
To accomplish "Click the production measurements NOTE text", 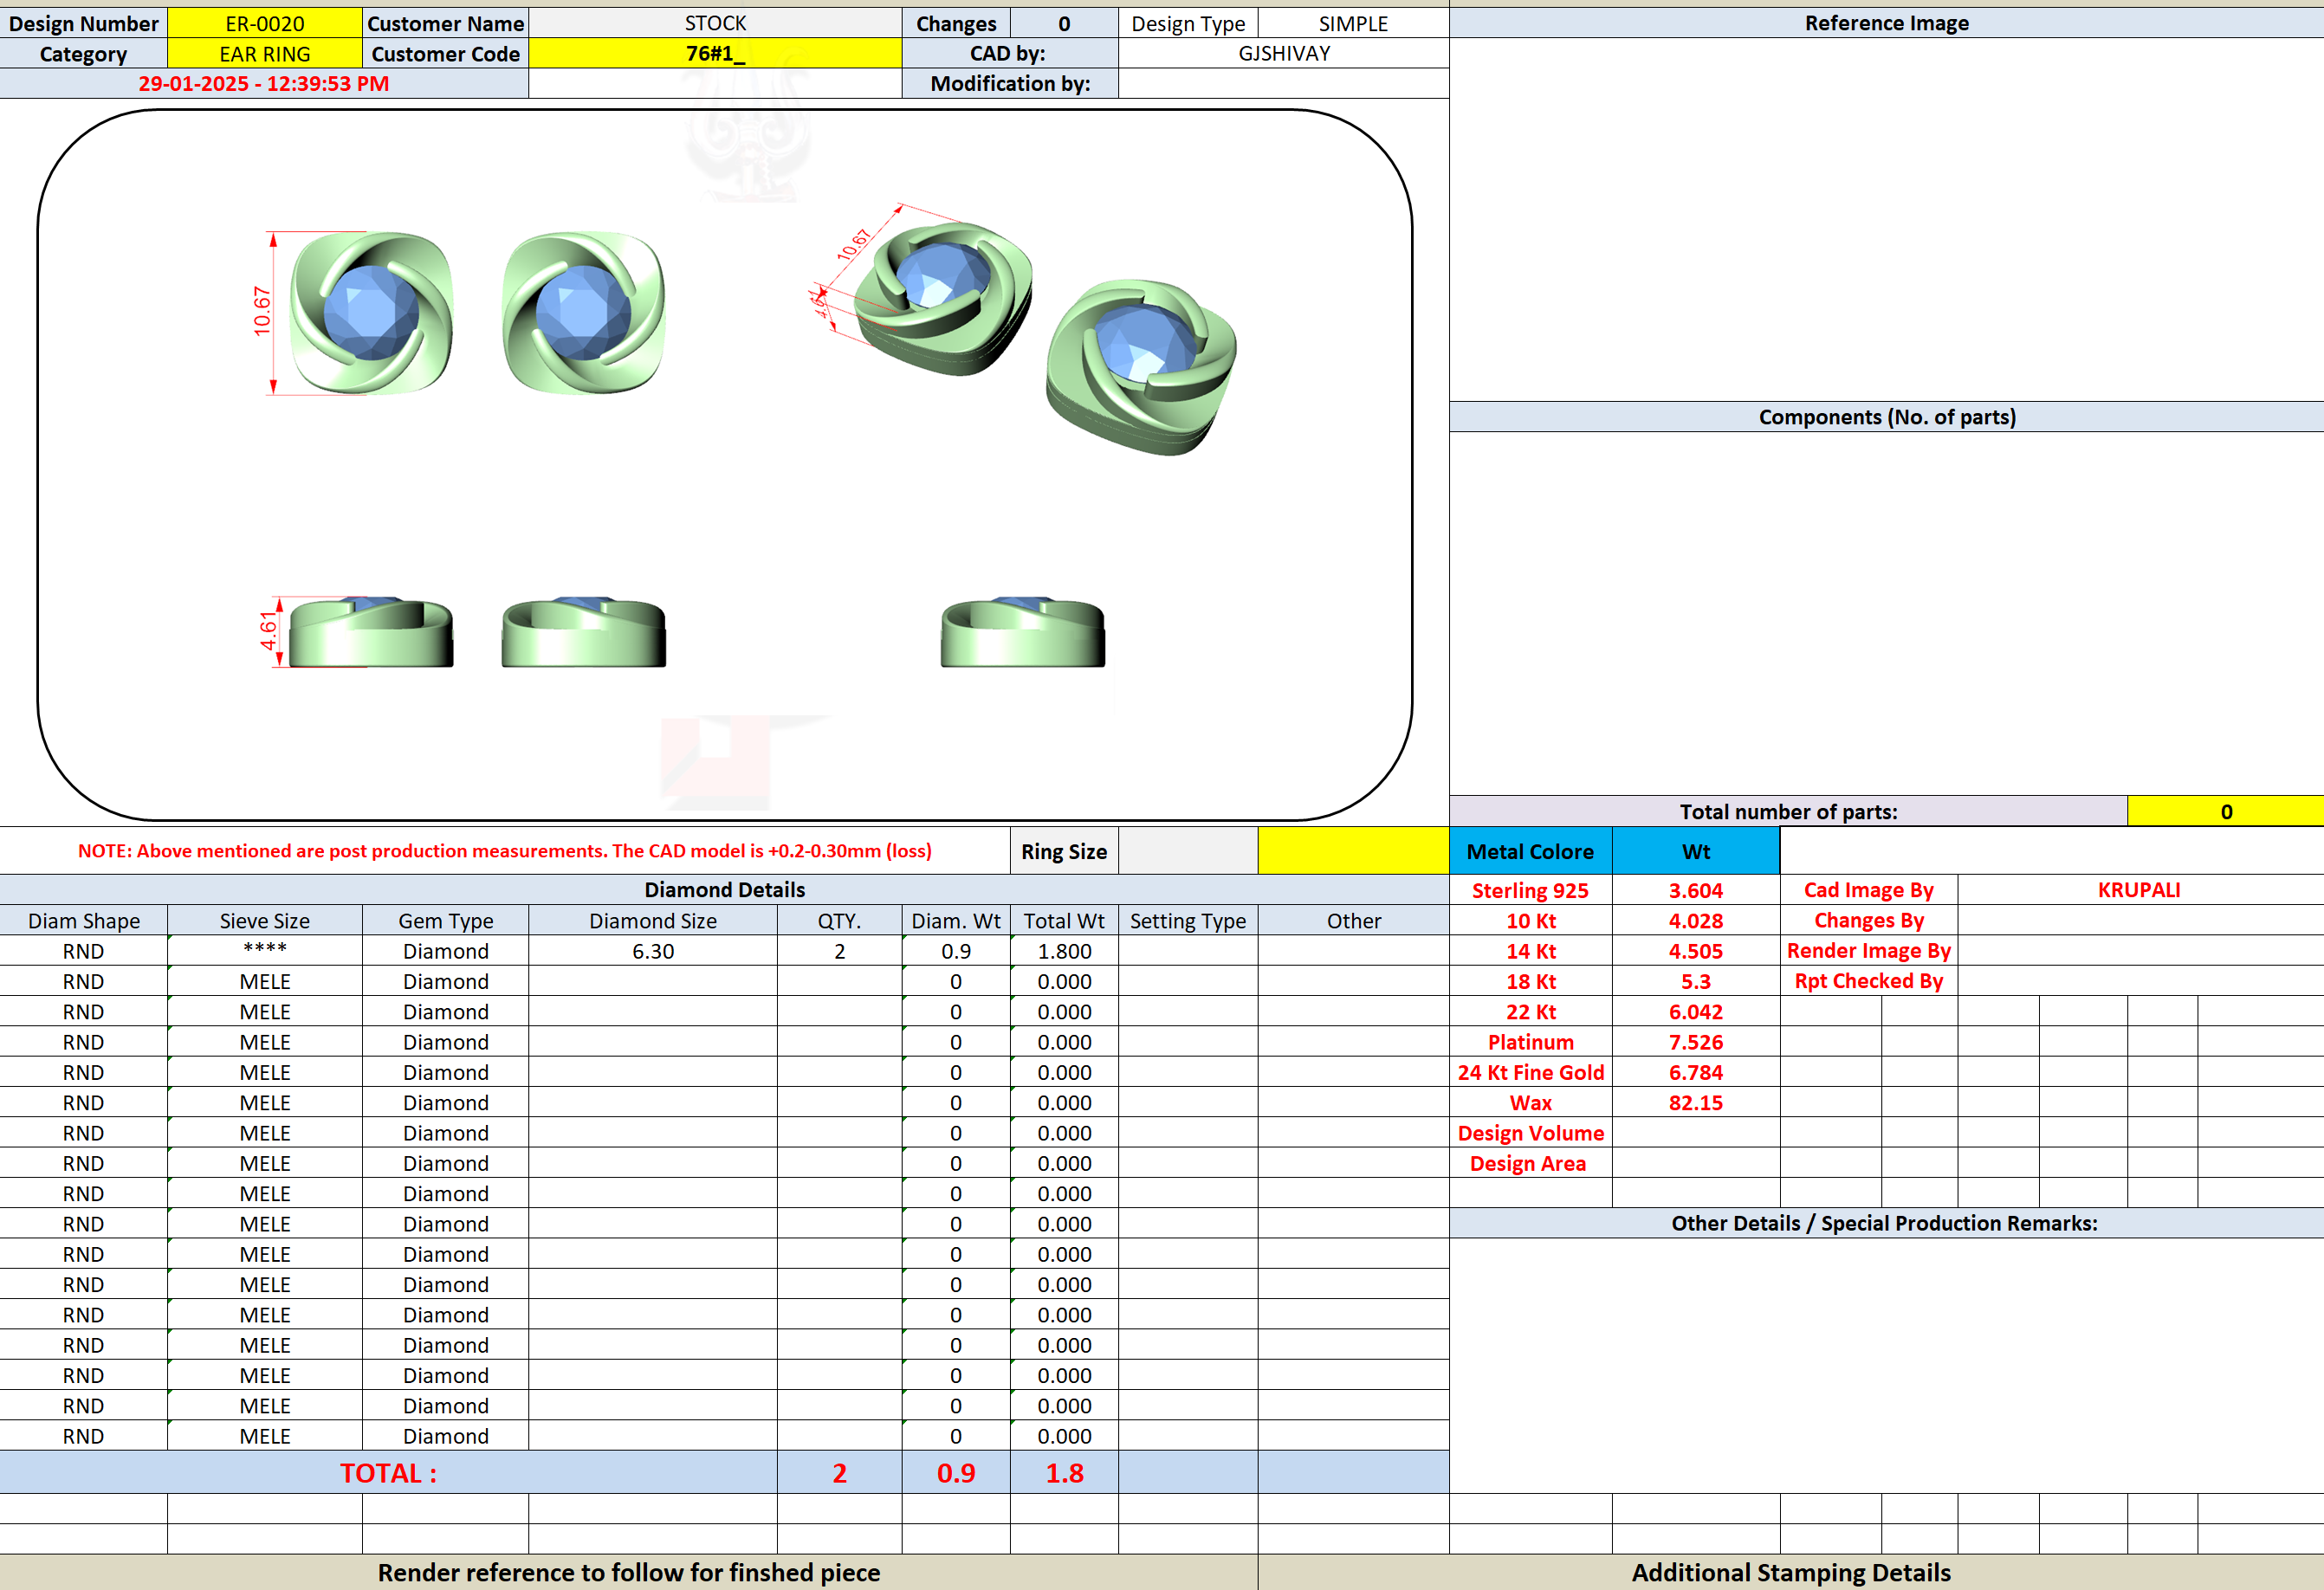I will coord(505,851).
